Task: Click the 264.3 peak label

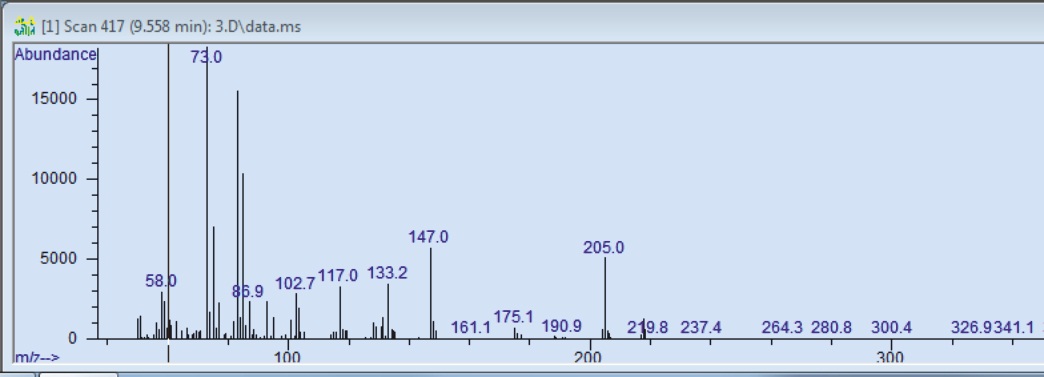Action: pos(782,328)
